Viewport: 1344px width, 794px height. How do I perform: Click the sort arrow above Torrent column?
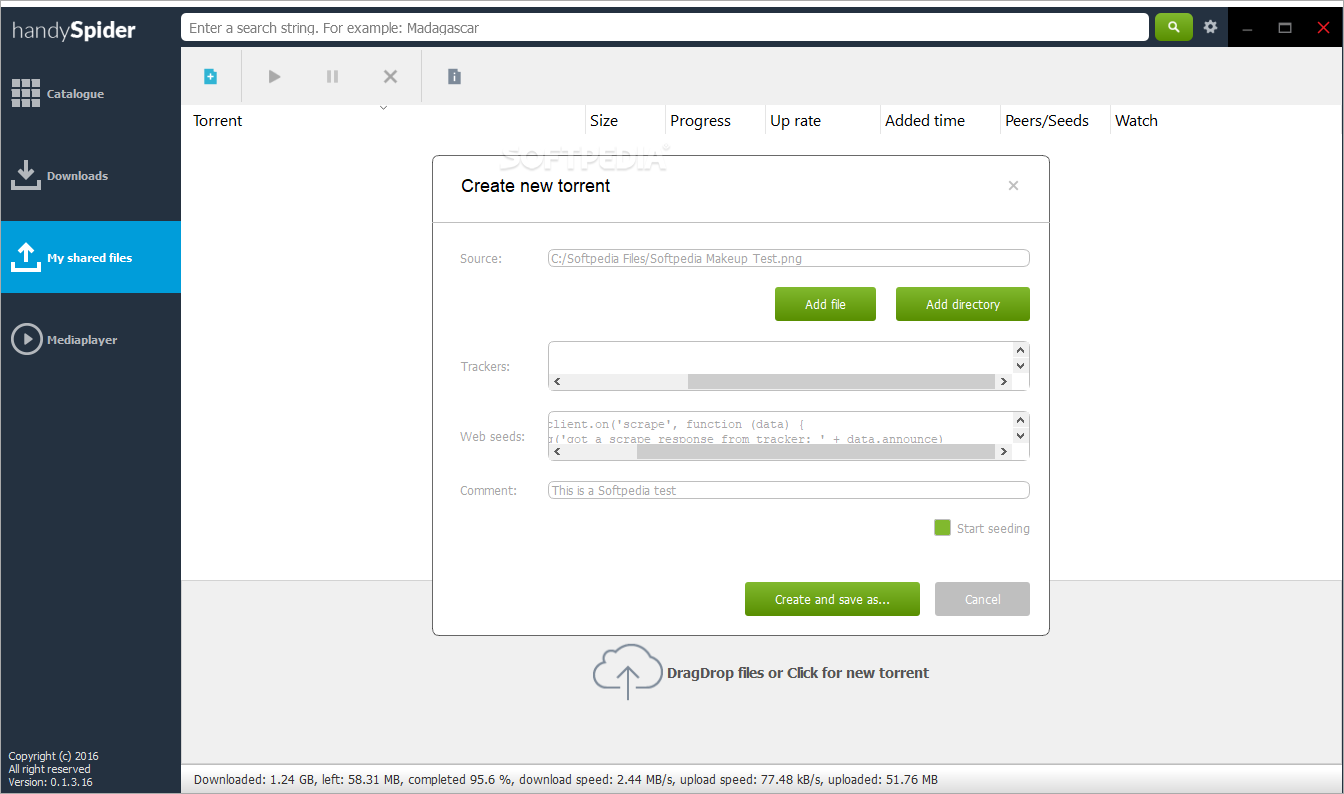383,108
